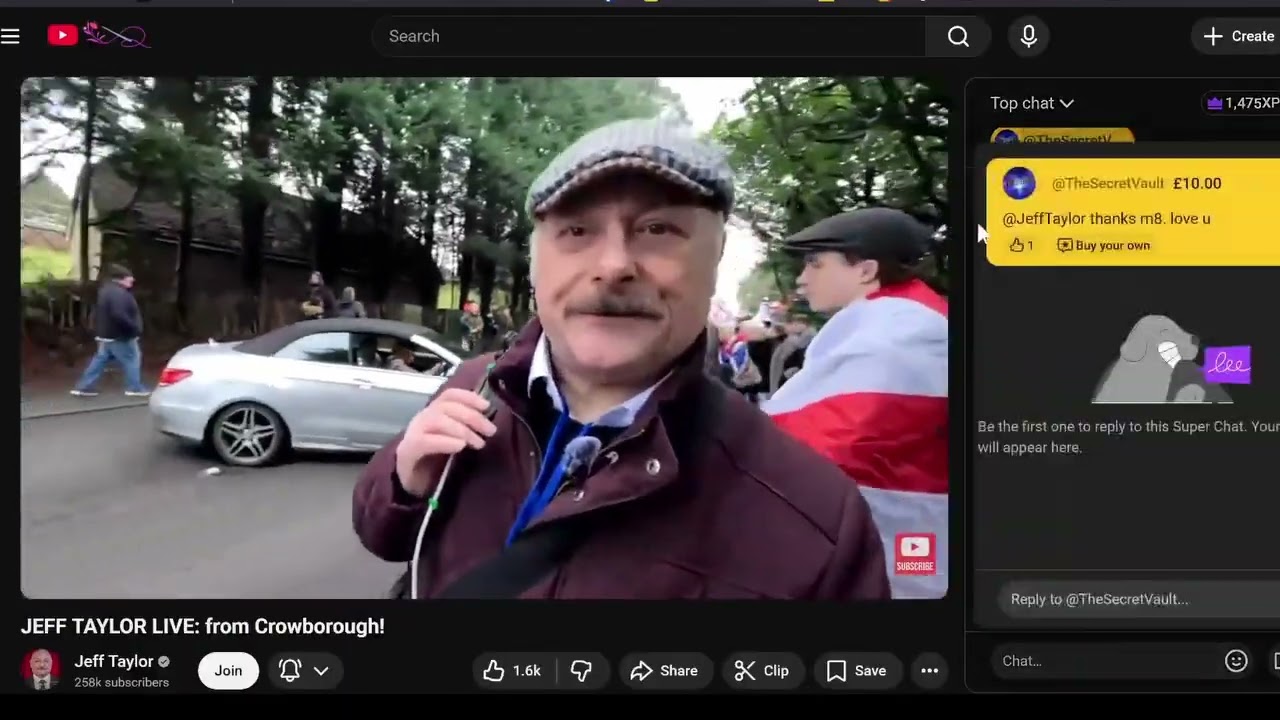Click the video player to pause
The image size is (1280, 720).
pyautogui.click(x=484, y=338)
